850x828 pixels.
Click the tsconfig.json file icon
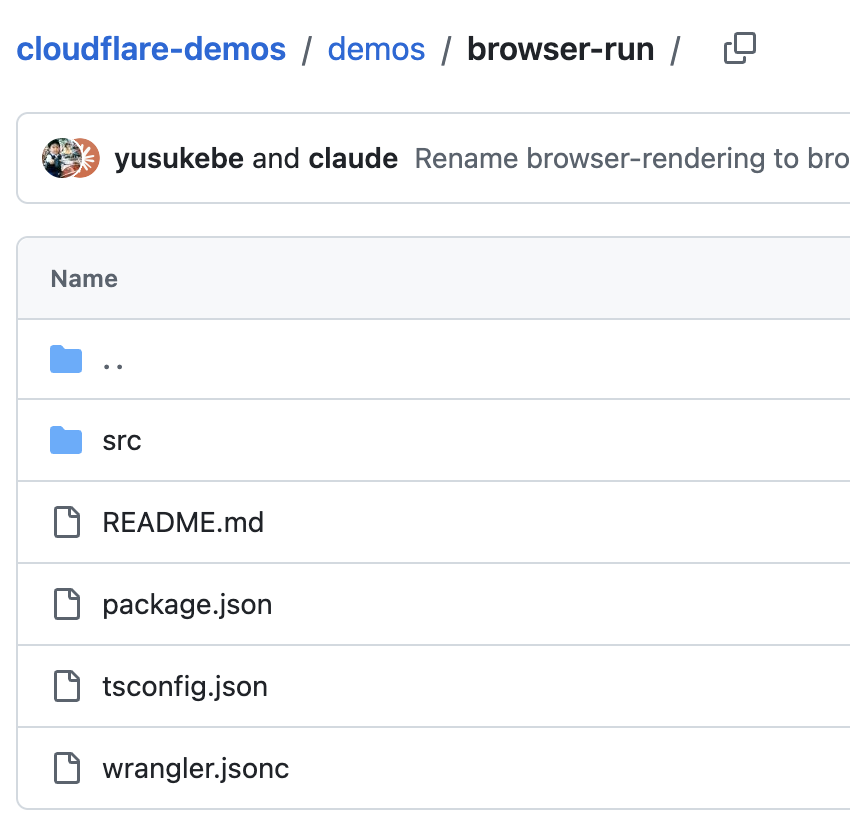(67, 686)
